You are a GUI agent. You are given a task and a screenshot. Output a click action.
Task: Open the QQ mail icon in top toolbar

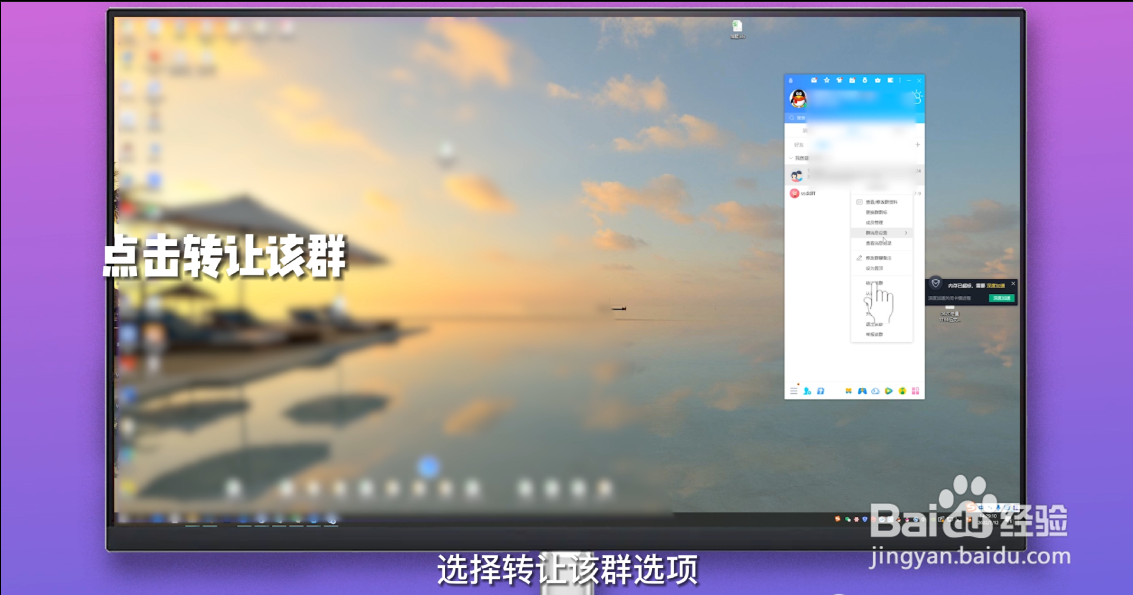tap(815, 81)
